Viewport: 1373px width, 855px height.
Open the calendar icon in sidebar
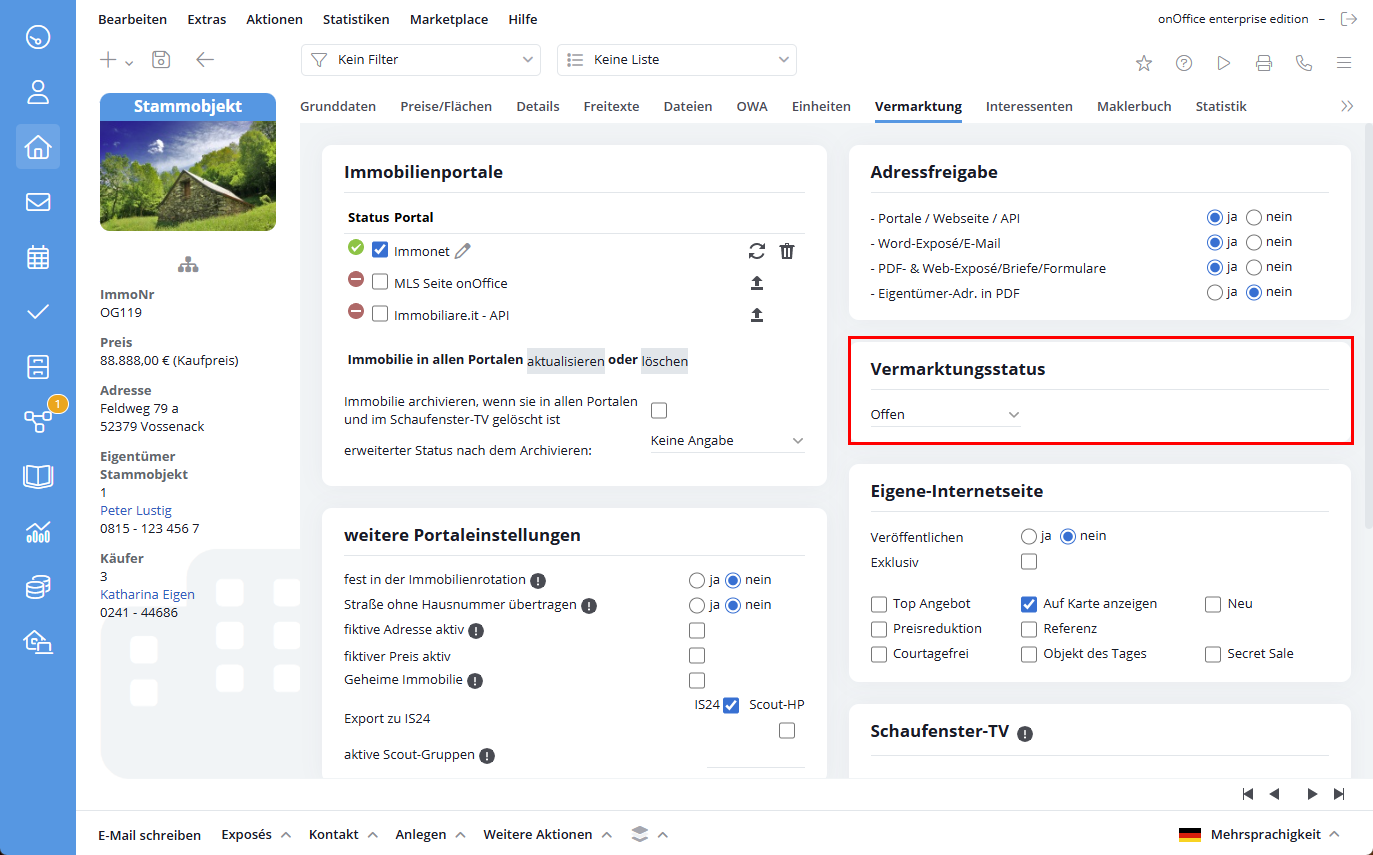(x=38, y=257)
